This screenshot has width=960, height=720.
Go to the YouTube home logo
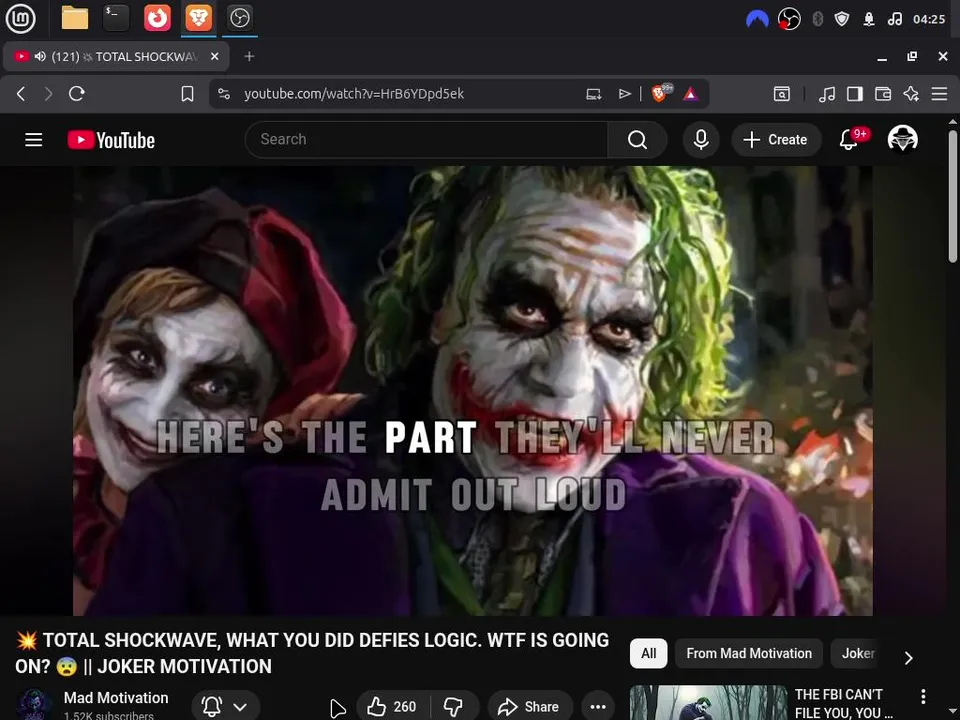tap(111, 140)
